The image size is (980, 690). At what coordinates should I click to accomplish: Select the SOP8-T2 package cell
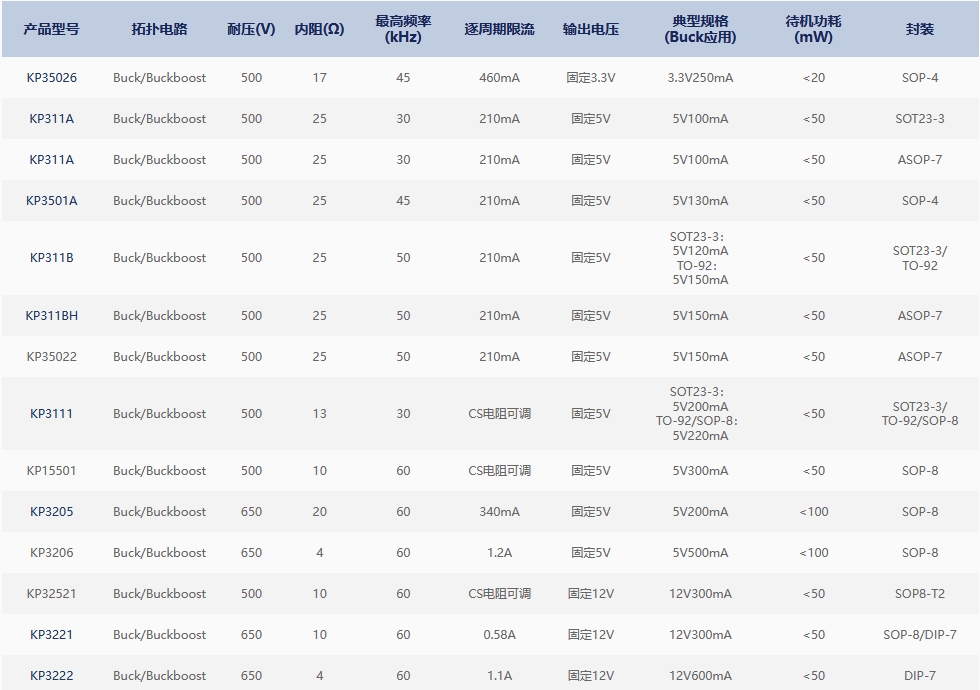click(x=919, y=593)
